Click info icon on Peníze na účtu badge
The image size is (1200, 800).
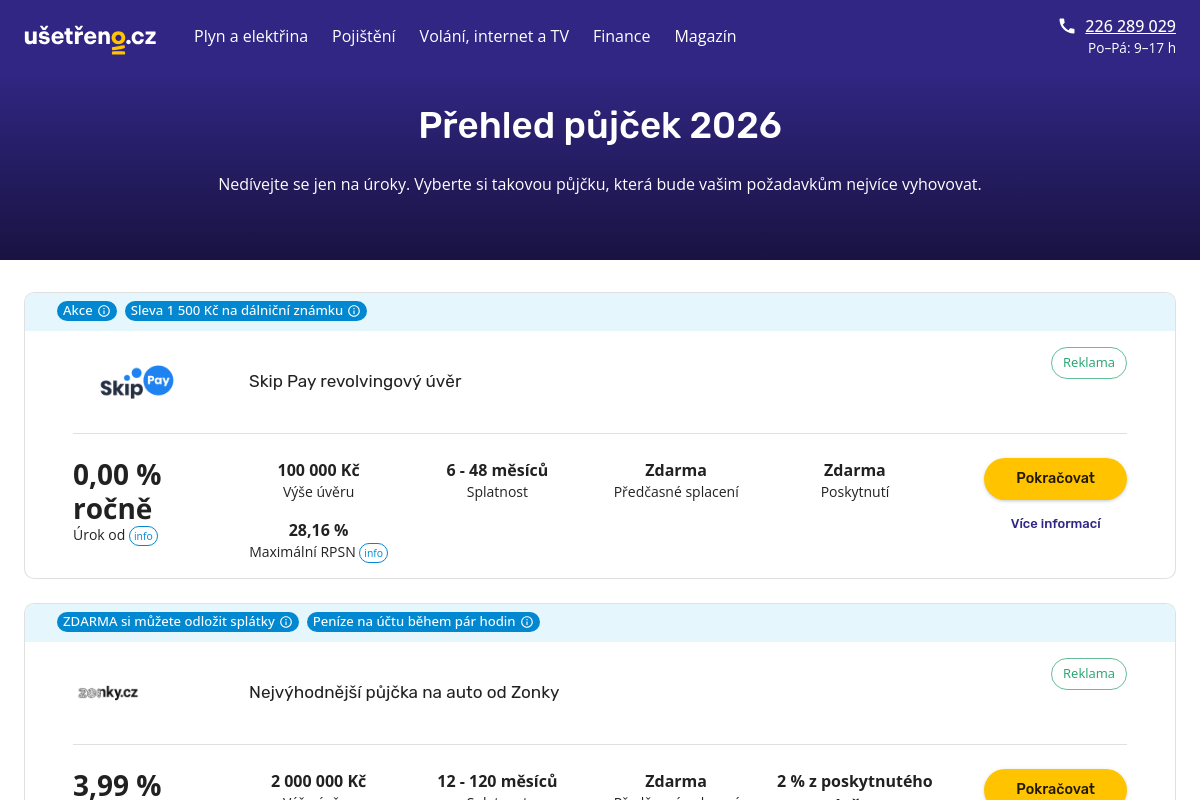point(527,622)
